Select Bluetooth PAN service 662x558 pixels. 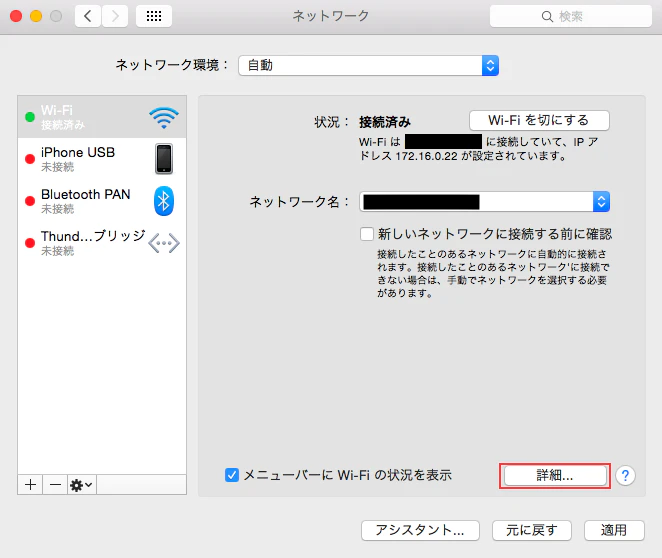point(102,201)
